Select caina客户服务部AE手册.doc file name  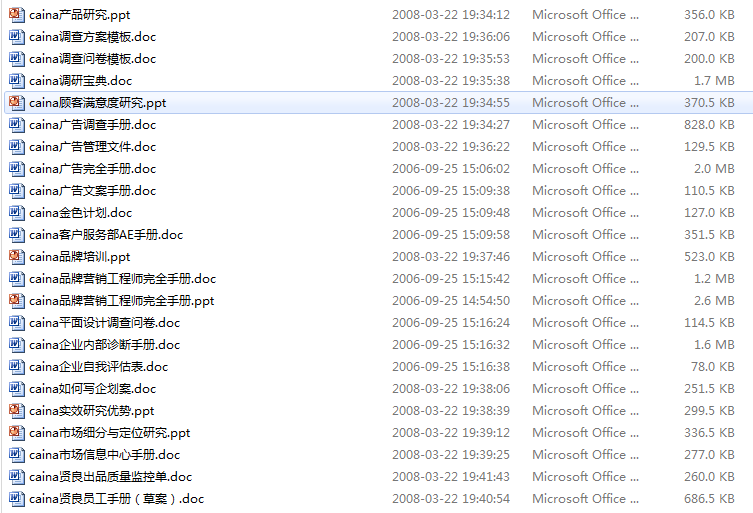tap(106, 235)
